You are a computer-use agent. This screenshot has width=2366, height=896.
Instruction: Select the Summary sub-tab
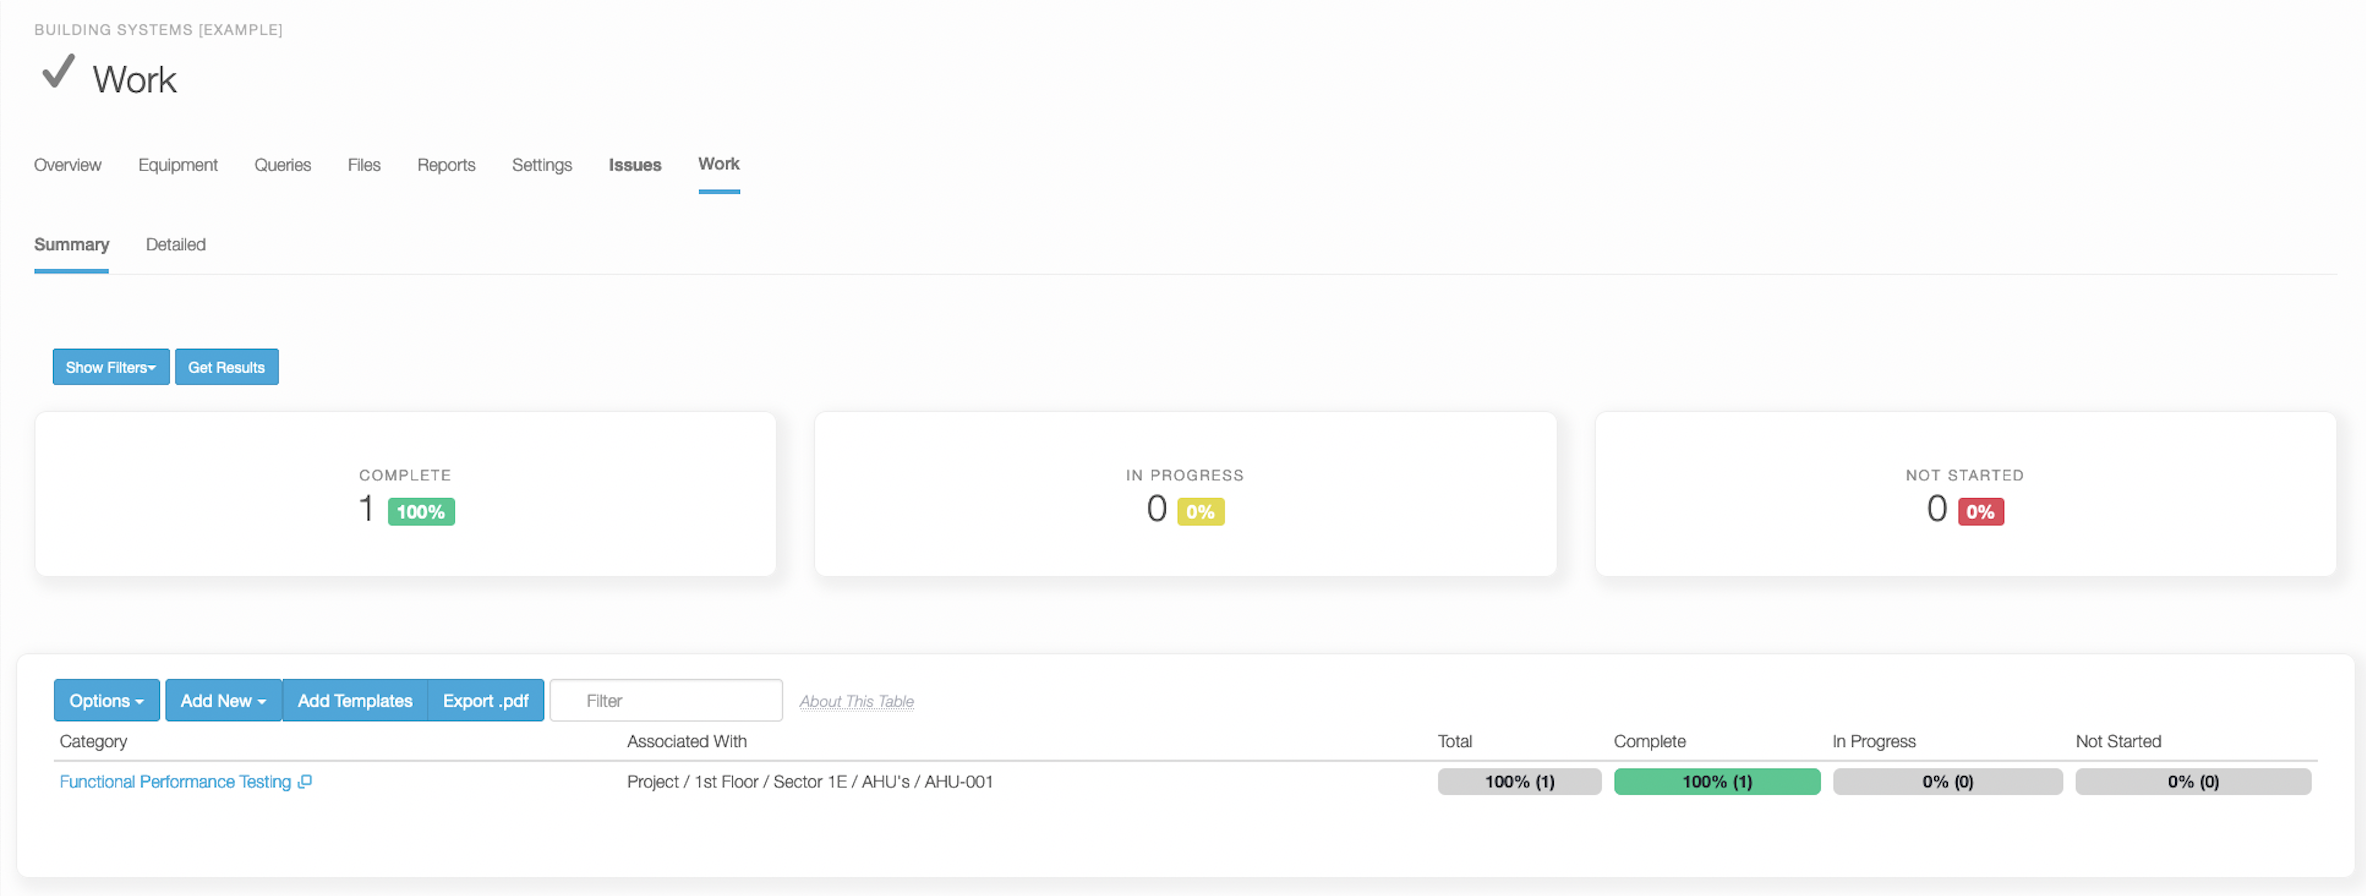pyautogui.click(x=72, y=245)
